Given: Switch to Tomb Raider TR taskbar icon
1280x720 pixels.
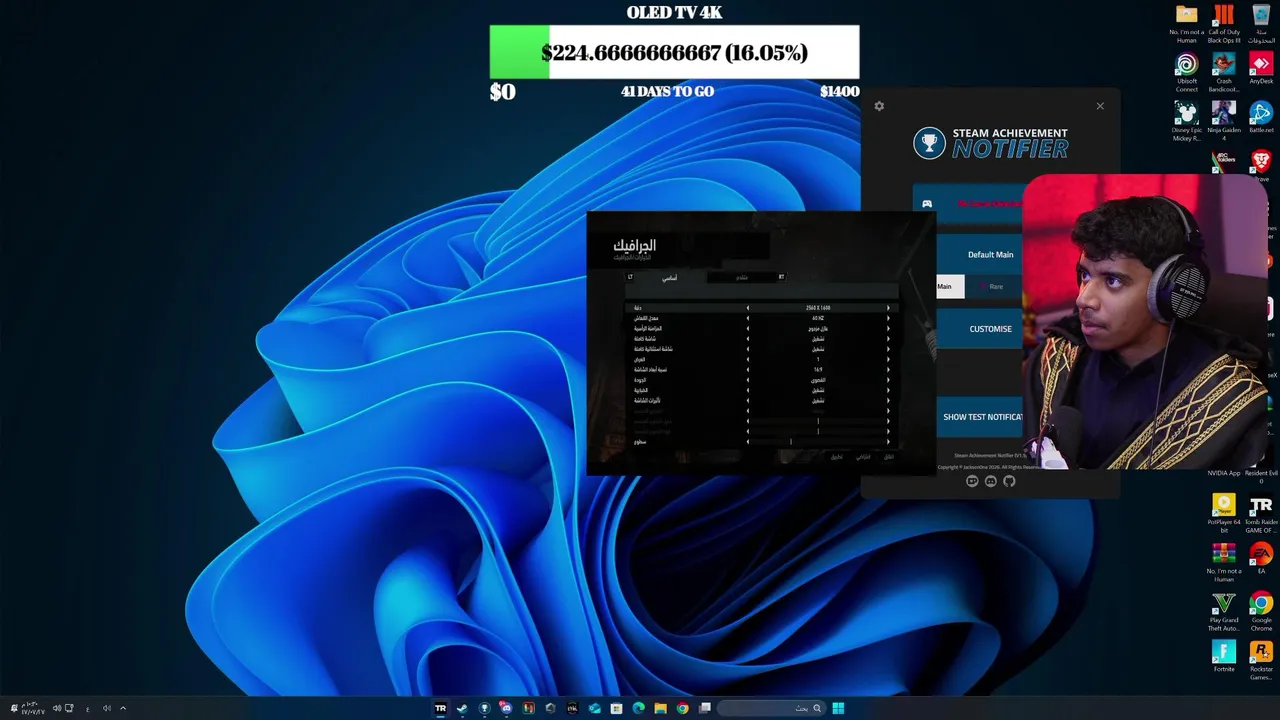Looking at the screenshot, I should [x=440, y=708].
